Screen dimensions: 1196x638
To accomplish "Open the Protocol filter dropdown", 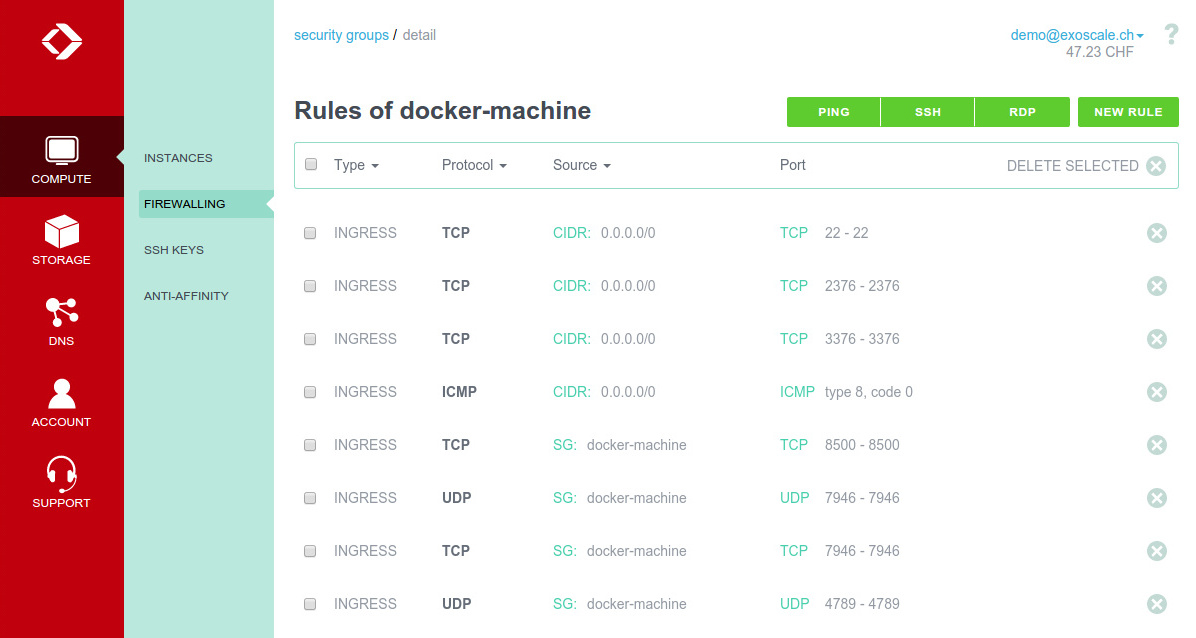I will (x=474, y=164).
